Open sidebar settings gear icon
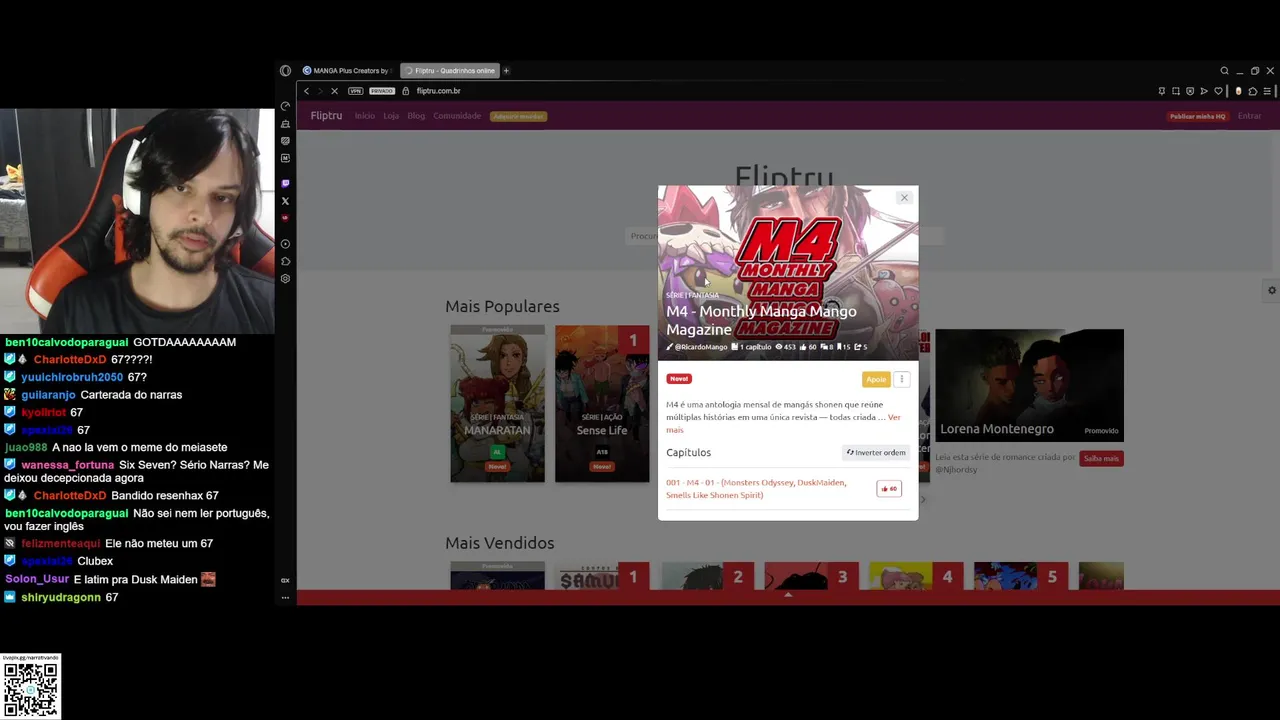The height and width of the screenshot is (720, 1280). [x=285, y=279]
